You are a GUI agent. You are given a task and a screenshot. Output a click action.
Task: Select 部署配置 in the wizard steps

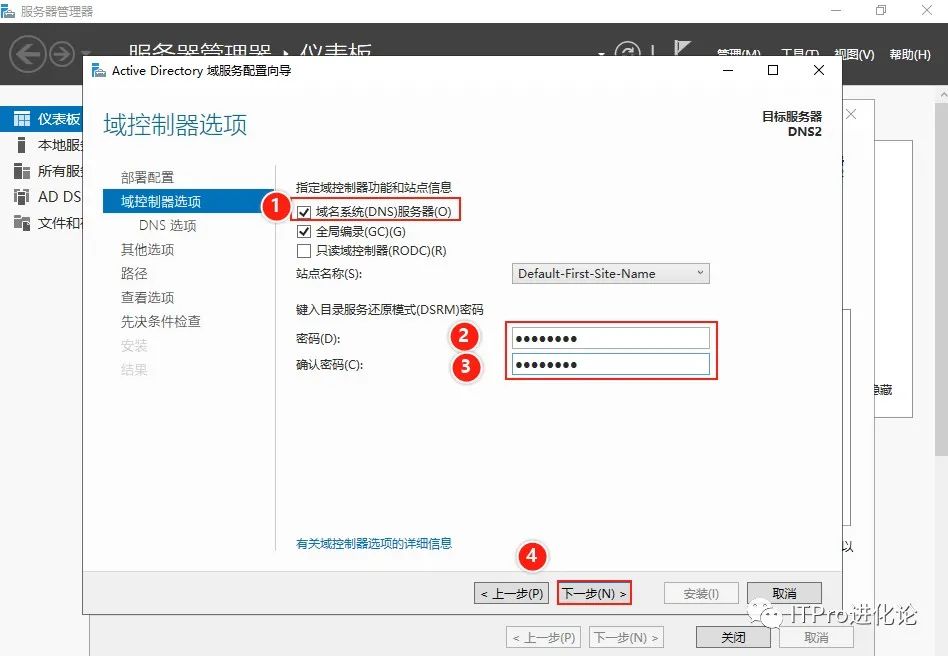click(x=147, y=177)
